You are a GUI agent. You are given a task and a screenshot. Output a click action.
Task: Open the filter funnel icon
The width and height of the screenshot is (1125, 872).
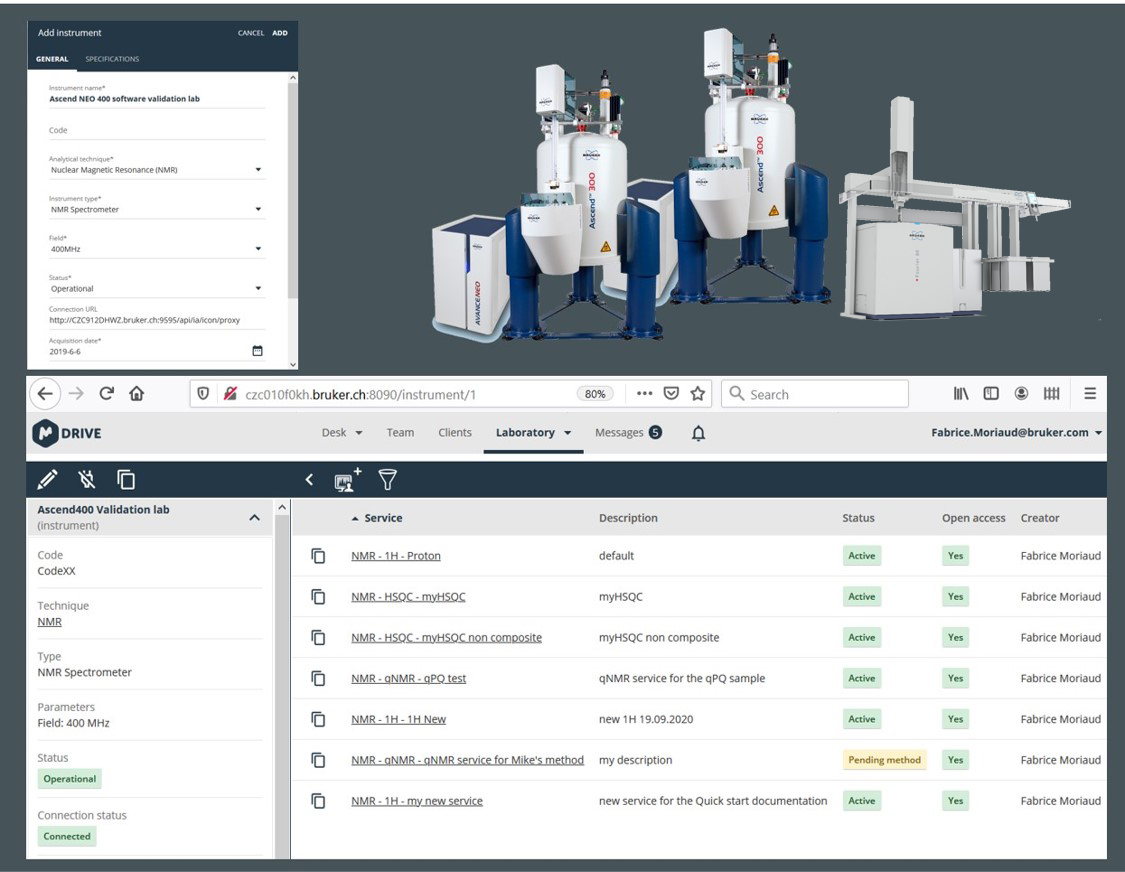click(x=387, y=479)
